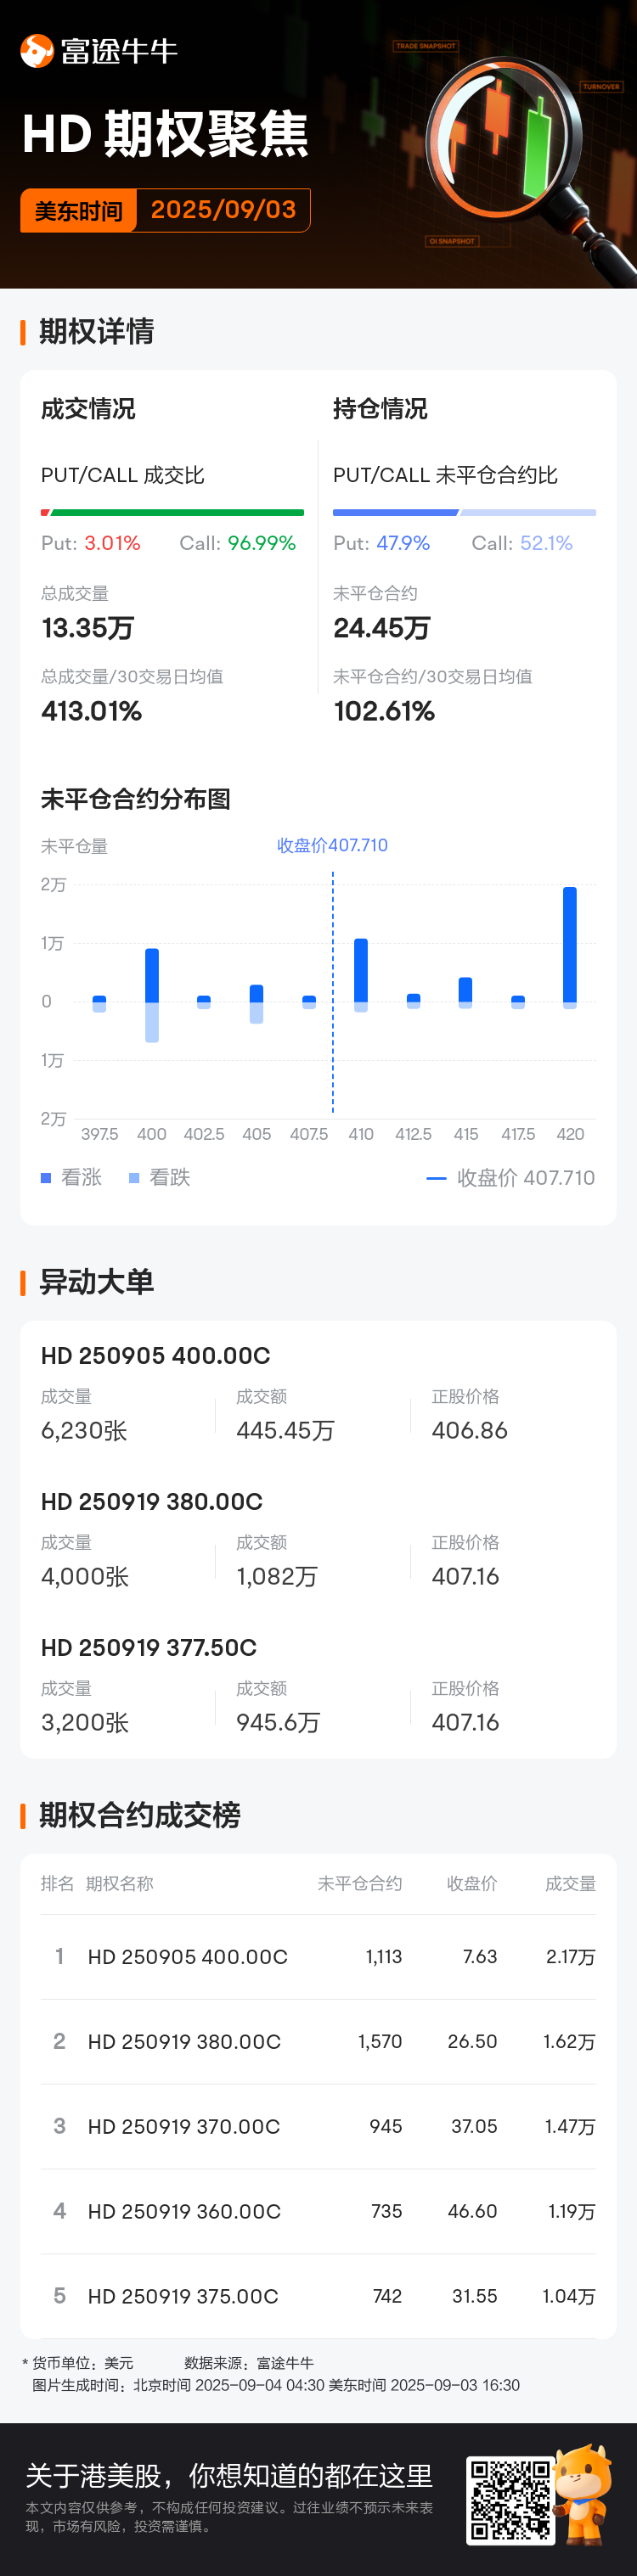Click the PUT/CALL 成交比 progress bar
The image size is (637, 2576).
click(x=172, y=512)
